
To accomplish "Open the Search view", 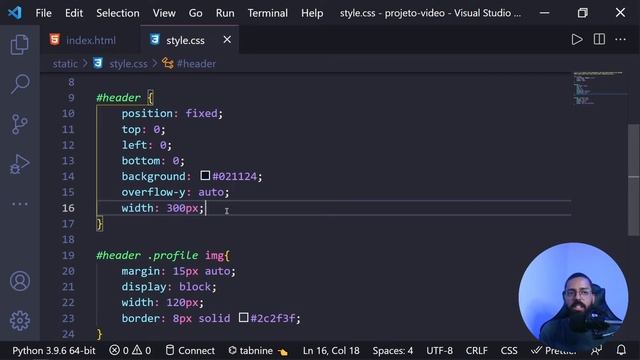I will point(20,84).
